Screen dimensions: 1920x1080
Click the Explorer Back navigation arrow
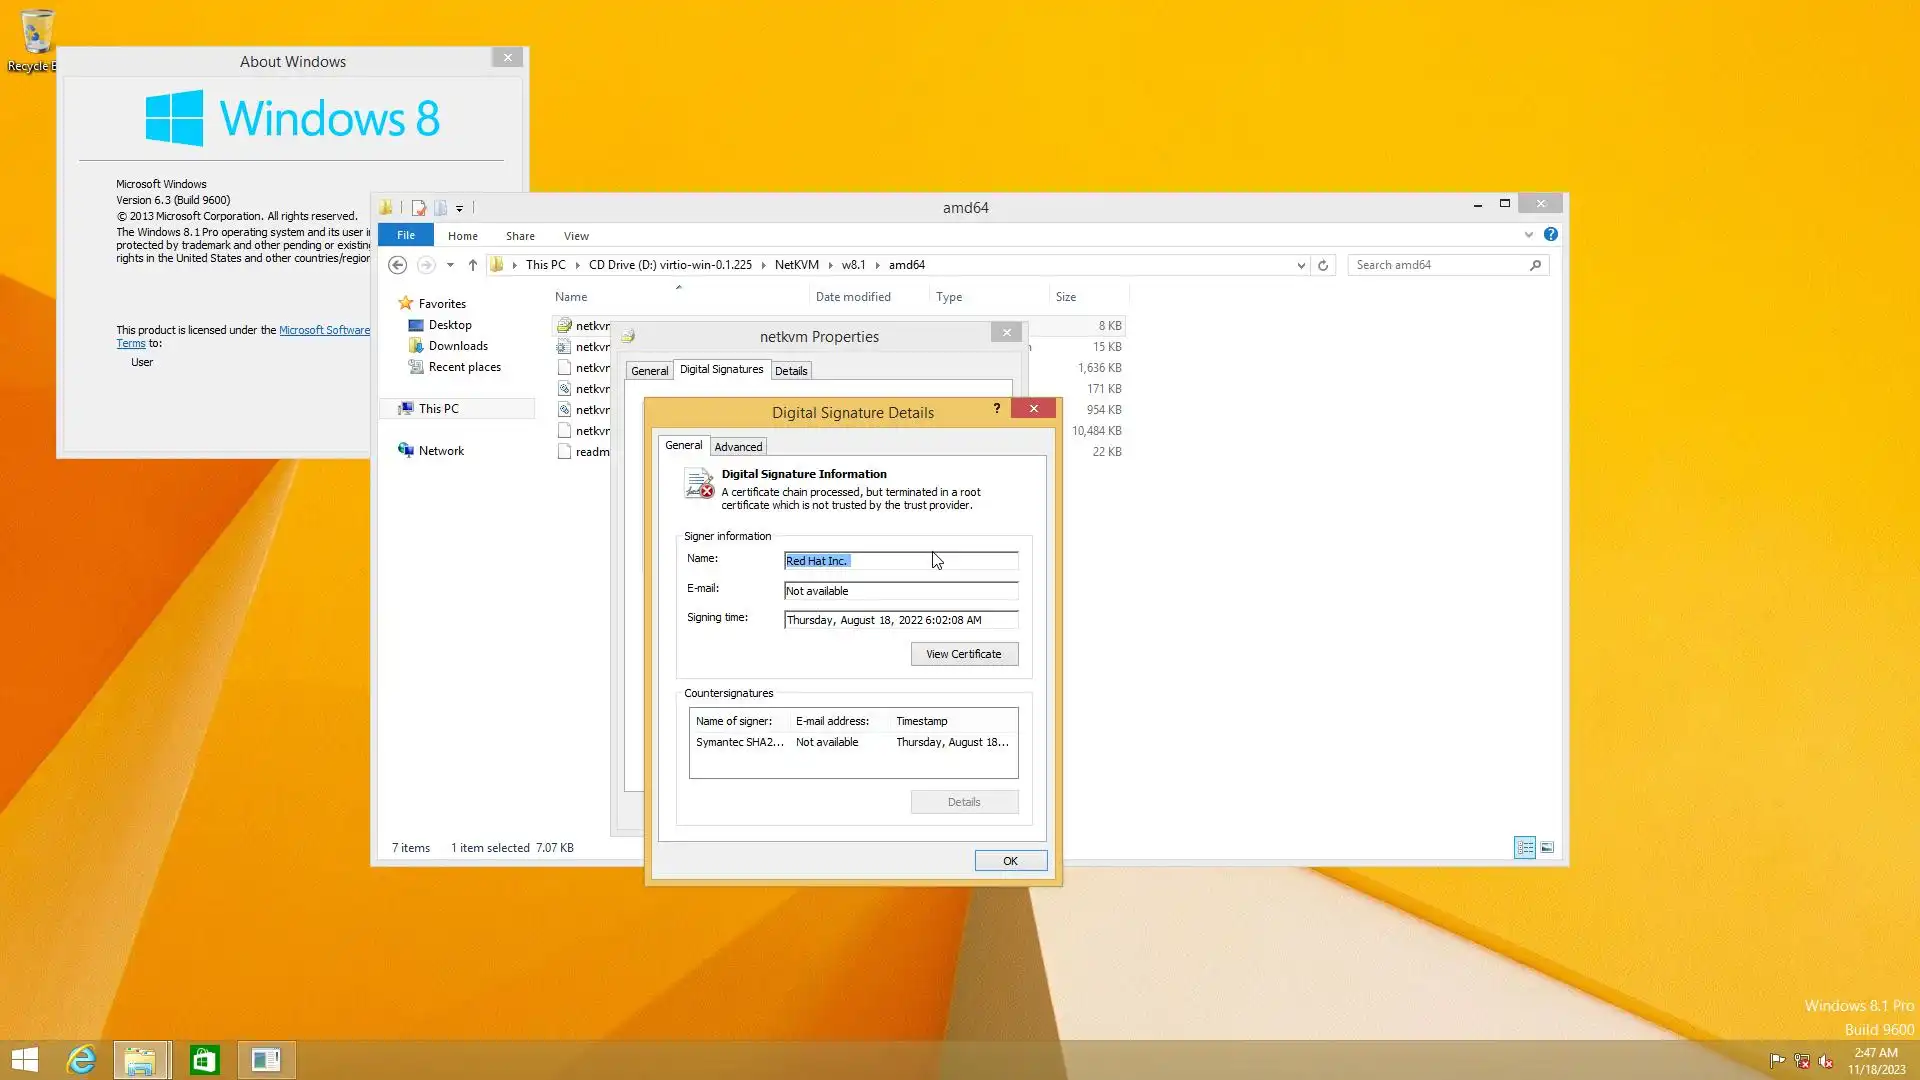pyautogui.click(x=397, y=265)
